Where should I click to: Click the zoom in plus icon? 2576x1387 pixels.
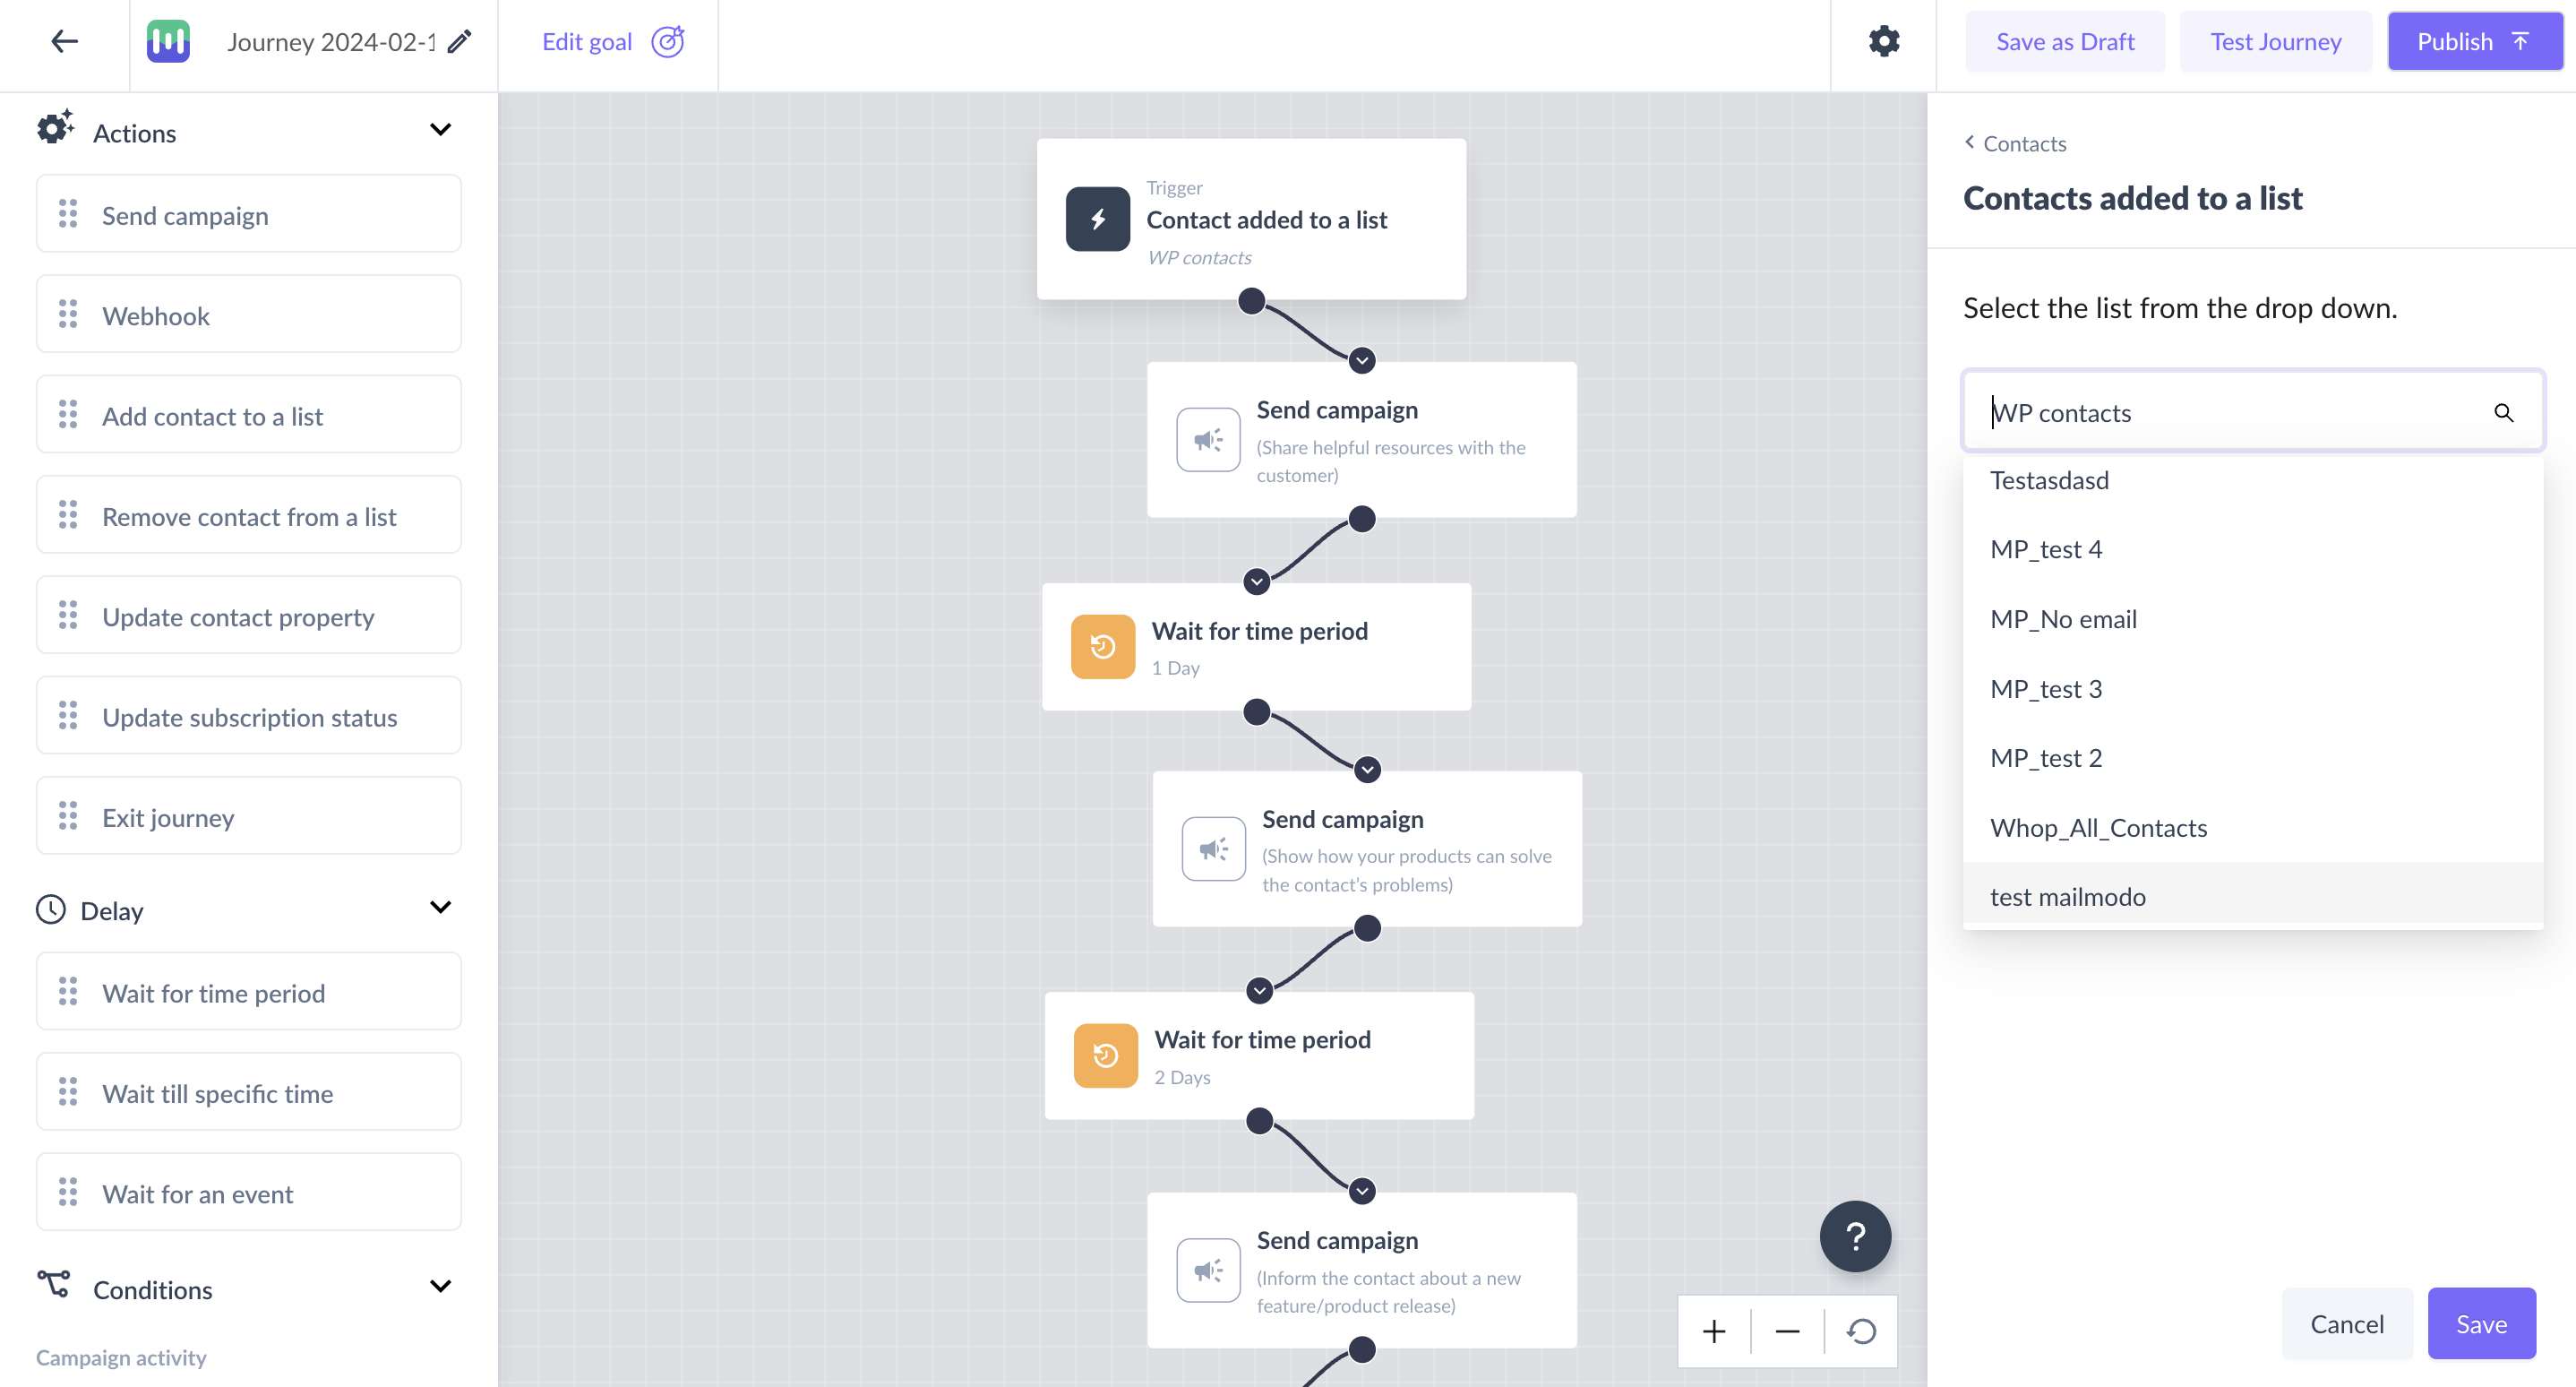(x=1714, y=1331)
